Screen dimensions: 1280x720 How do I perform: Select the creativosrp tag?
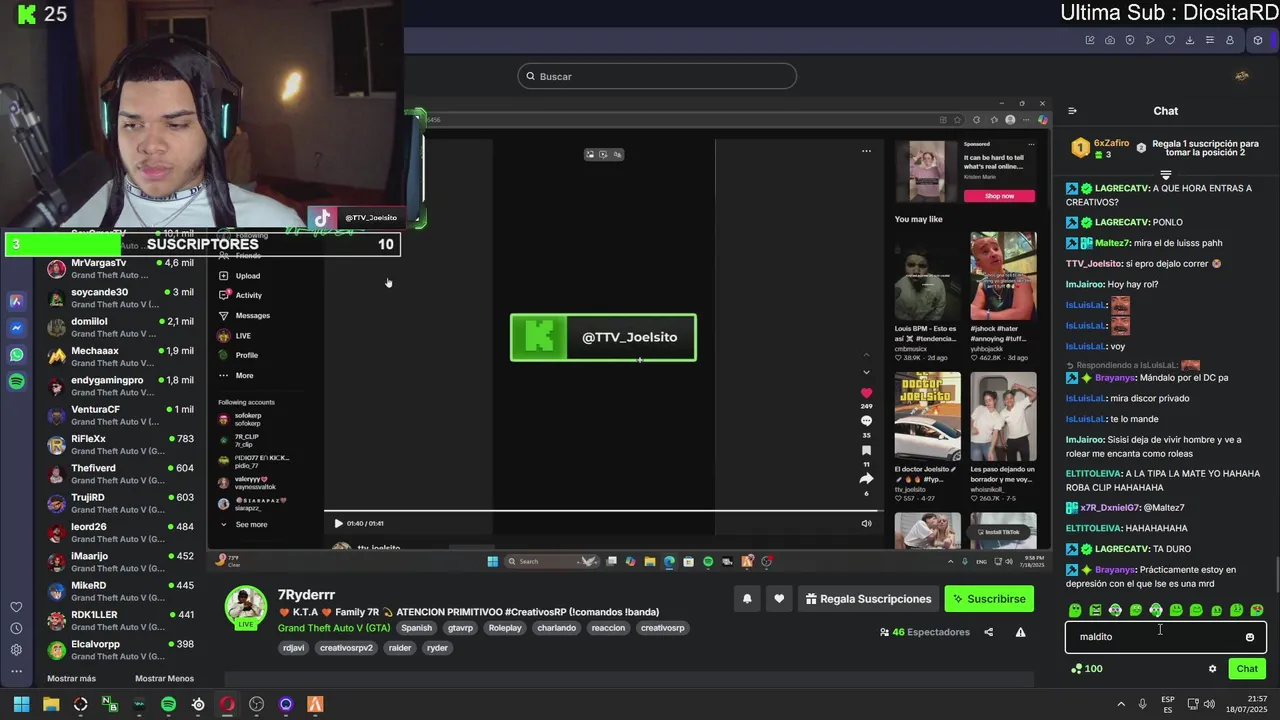663,628
